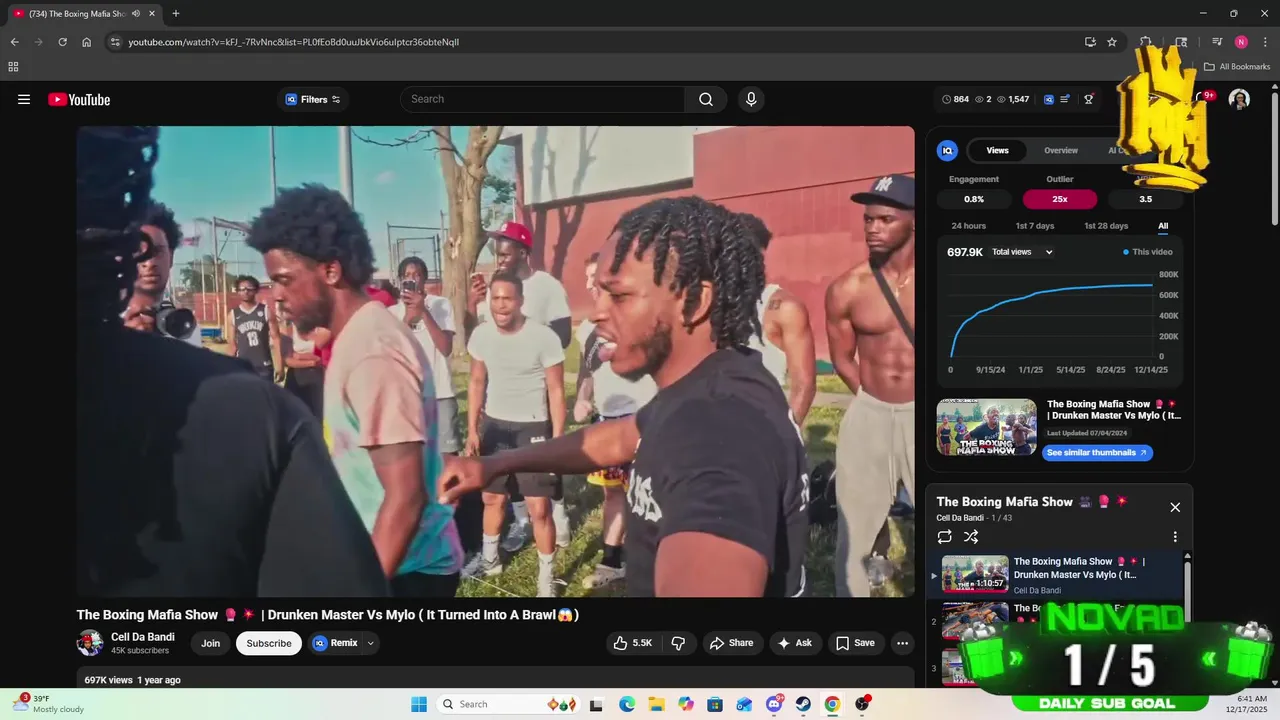The height and width of the screenshot is (720, 1280).
Task: Select the 24 hours time range
Action: coord(968,226)
